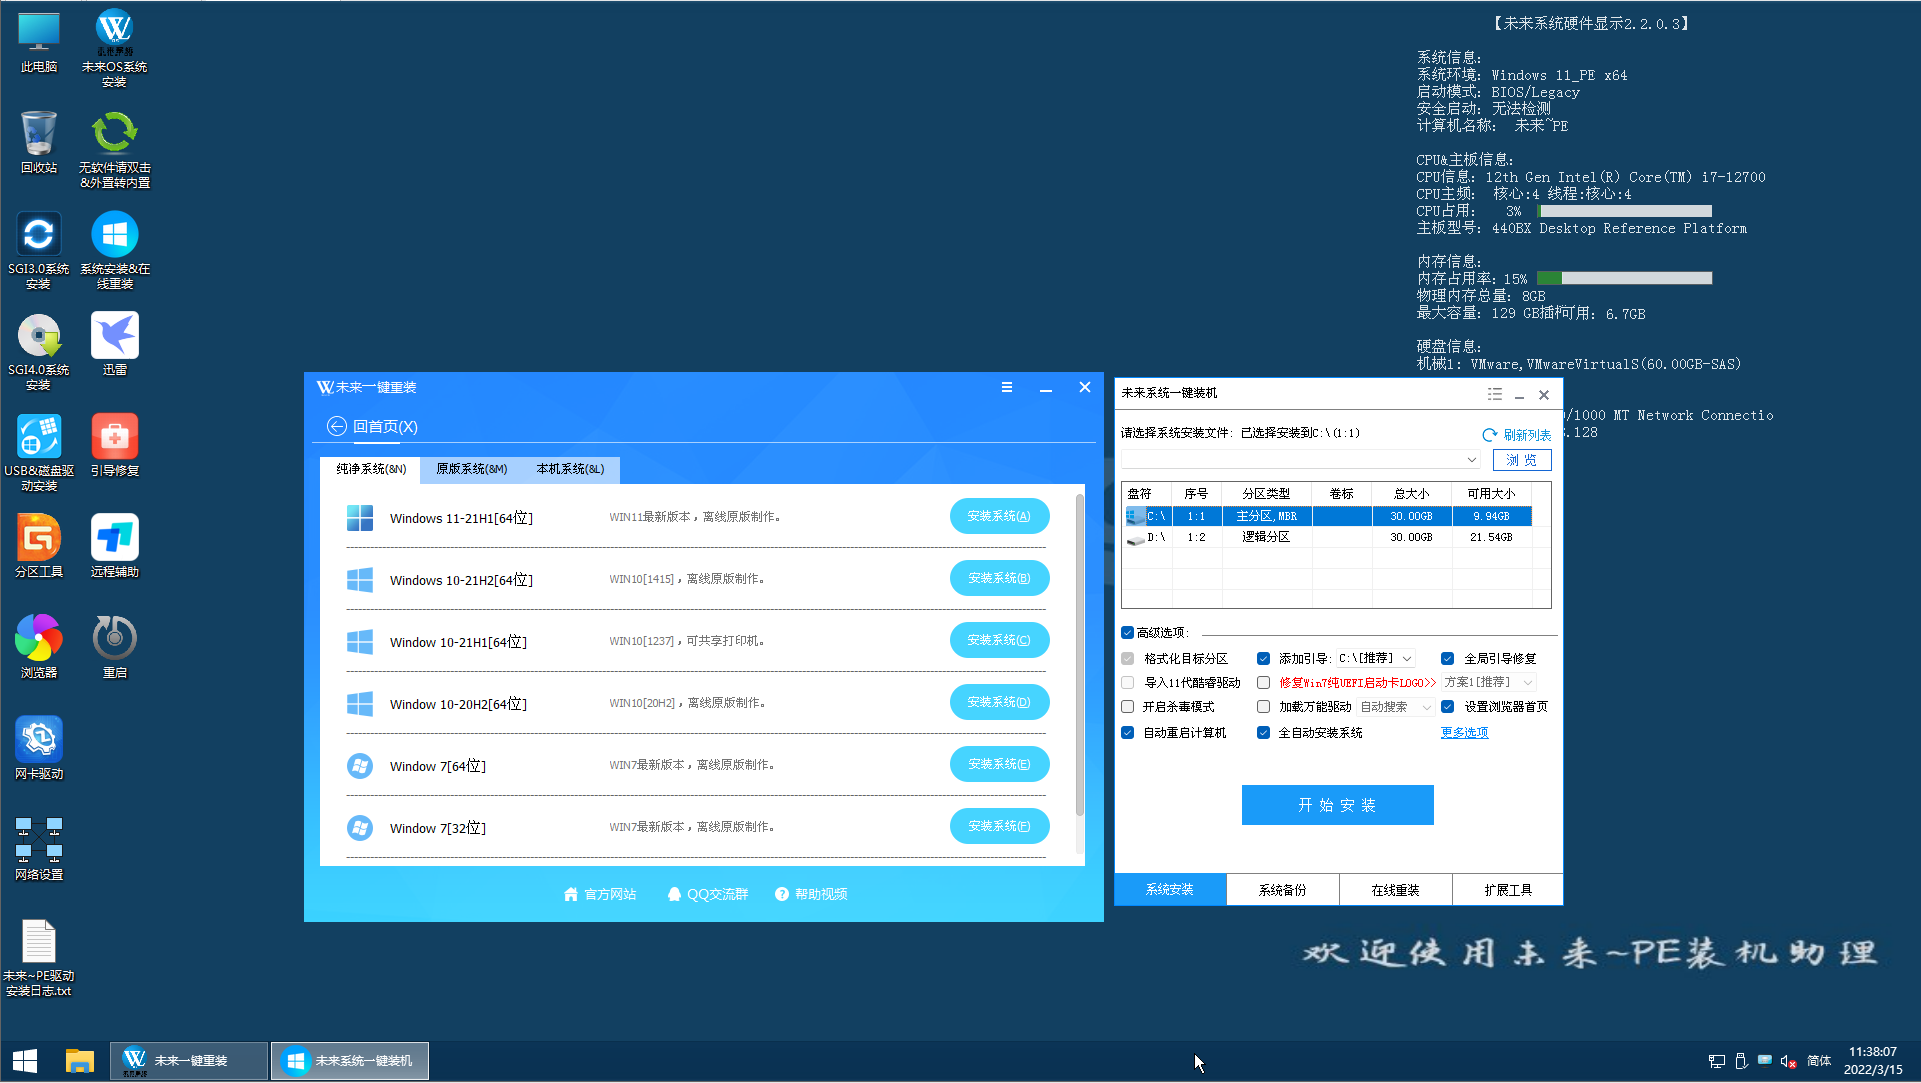Open the 更多选项 link
This screenshot has width=1921, height=1083.
pos(1465,733)
